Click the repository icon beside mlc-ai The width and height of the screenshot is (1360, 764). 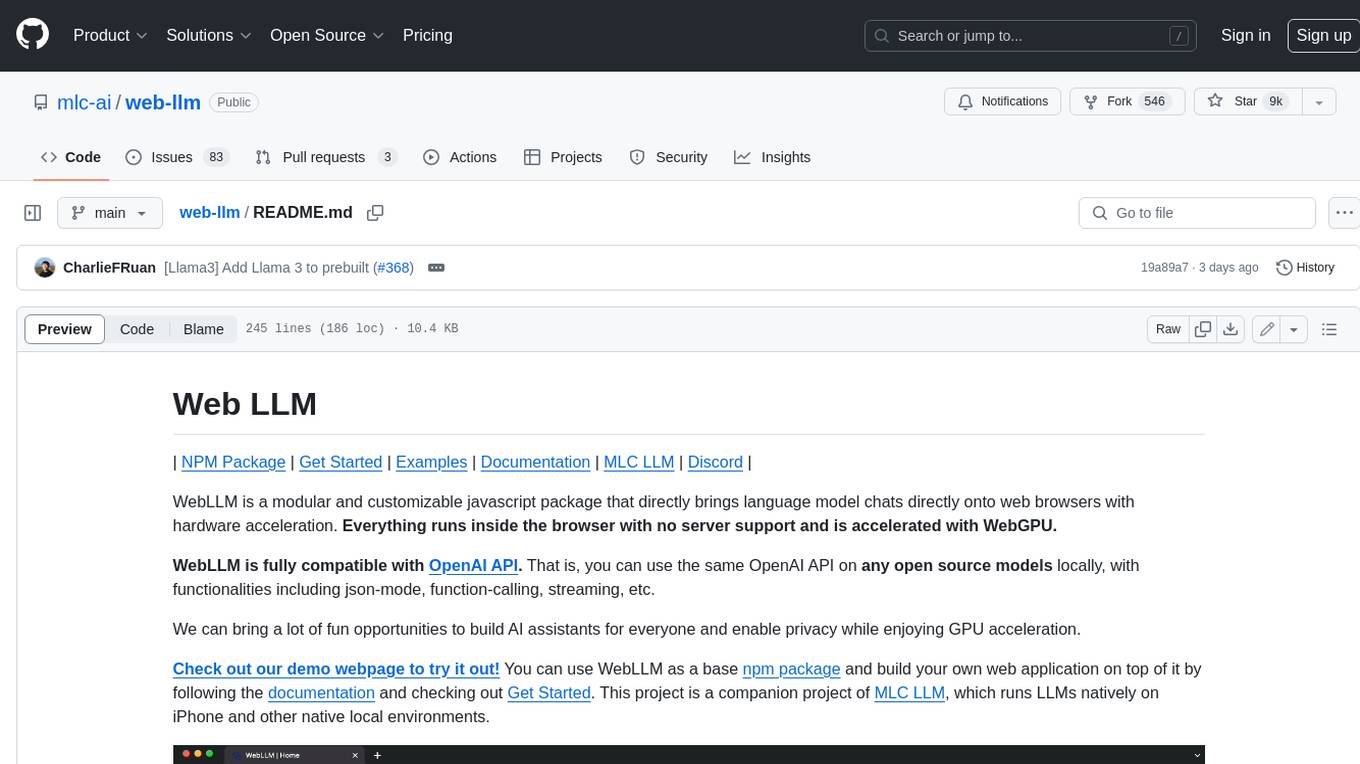[x=40, y=102]
